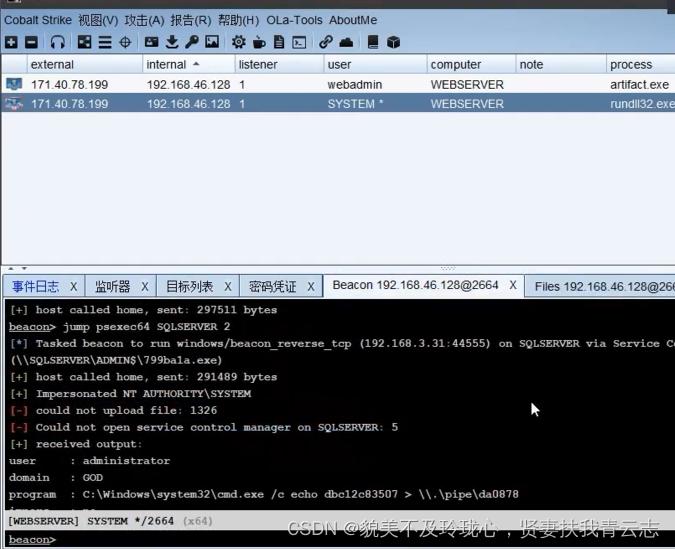Close the 目标列表 tab
Screen dimensions: 675x549
pos(228,287)
